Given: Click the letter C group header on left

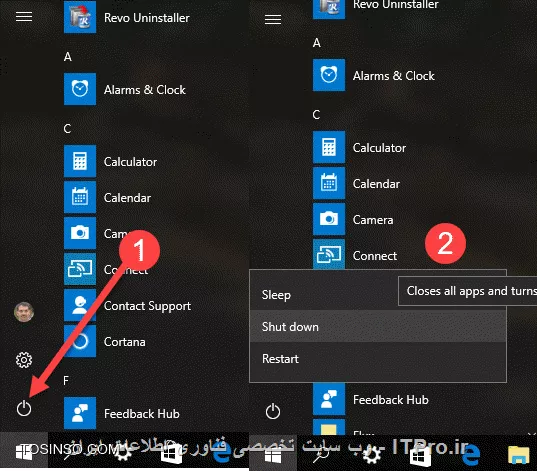Looking at the screenshot, I should [67, 129].
